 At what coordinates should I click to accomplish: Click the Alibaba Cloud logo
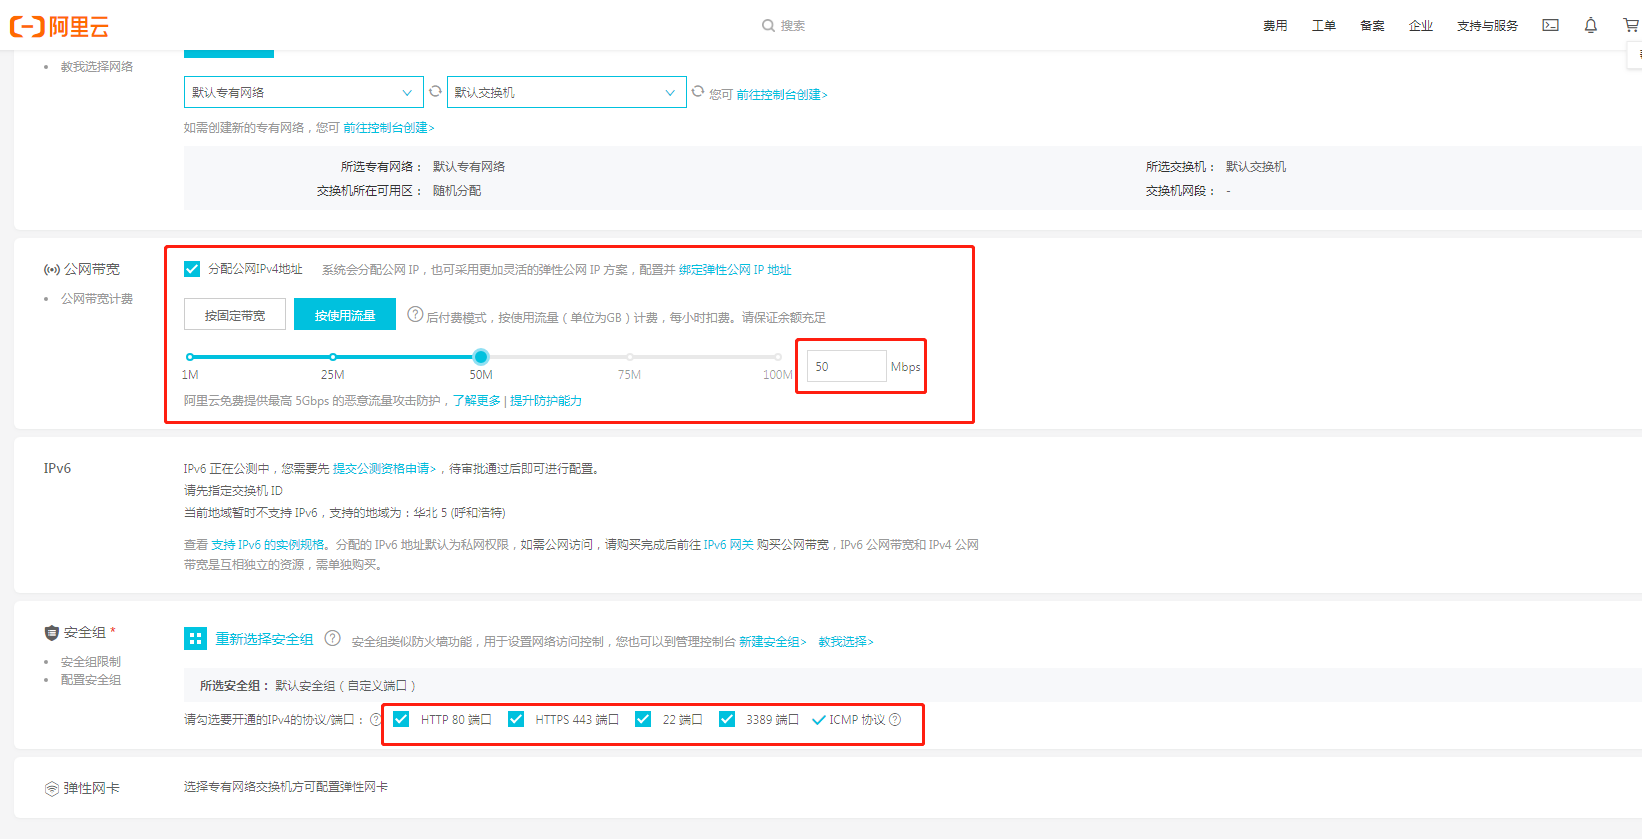[60, 27]
